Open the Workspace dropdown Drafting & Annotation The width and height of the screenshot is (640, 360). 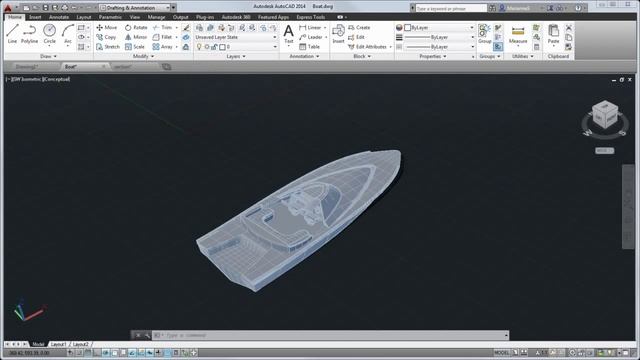click(135, 8)
